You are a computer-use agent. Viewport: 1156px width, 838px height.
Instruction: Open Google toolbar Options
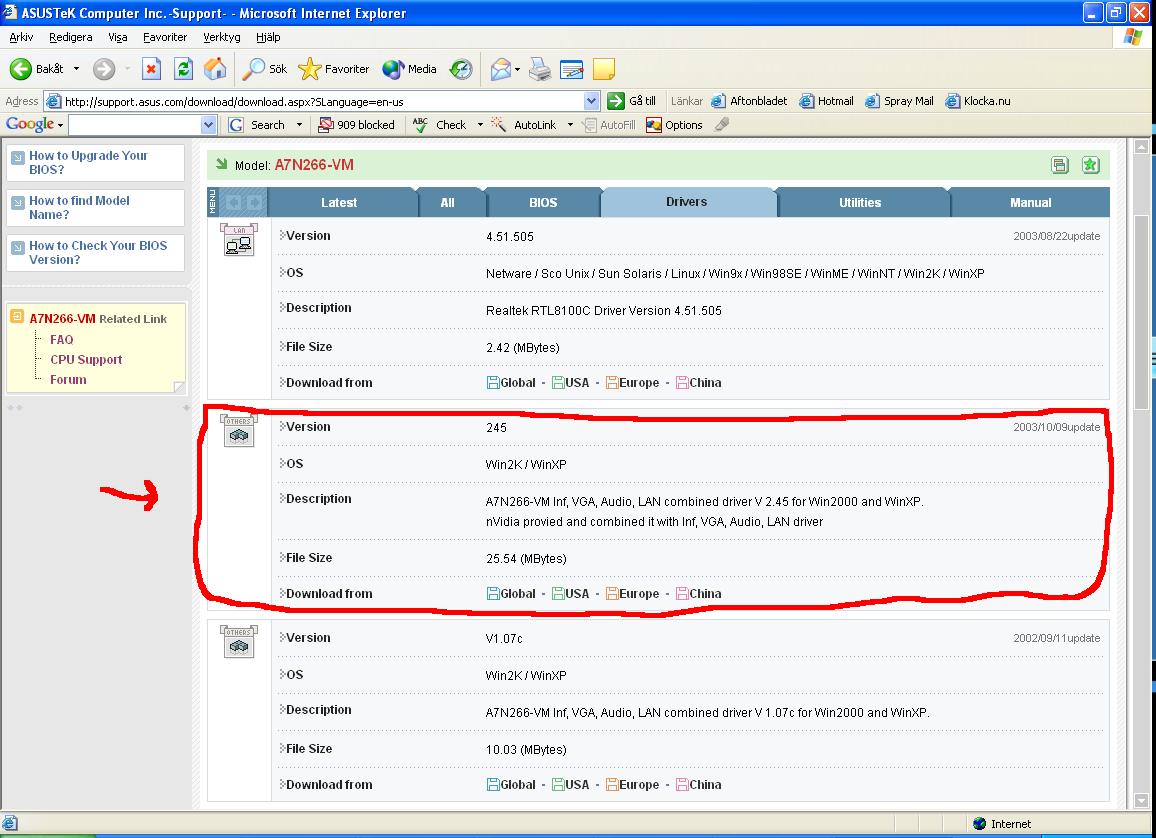click(x=675, y=125)
